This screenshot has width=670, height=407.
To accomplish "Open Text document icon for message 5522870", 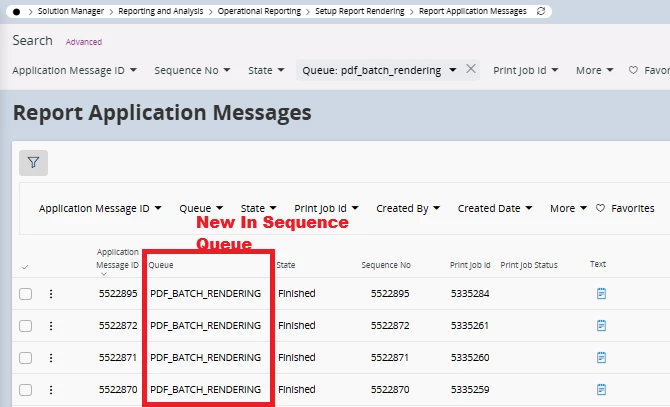I will (x=601, y=389).
